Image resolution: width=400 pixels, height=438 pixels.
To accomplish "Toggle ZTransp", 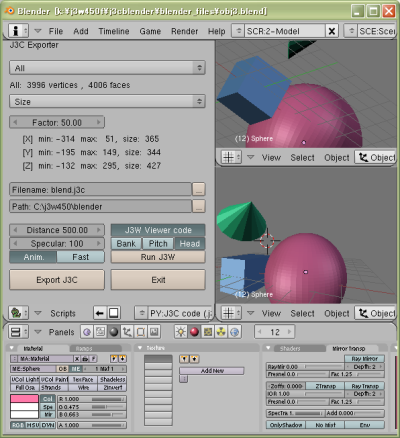I will click(325, 386).
